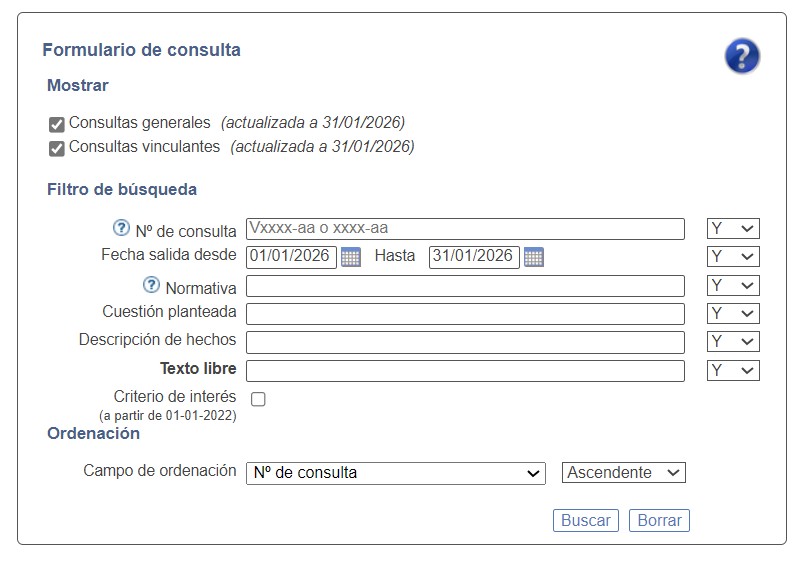The image size is (811, 565).
Task: Uncheck Consultas vinculantes checkbox
Action: pos(57,148)
